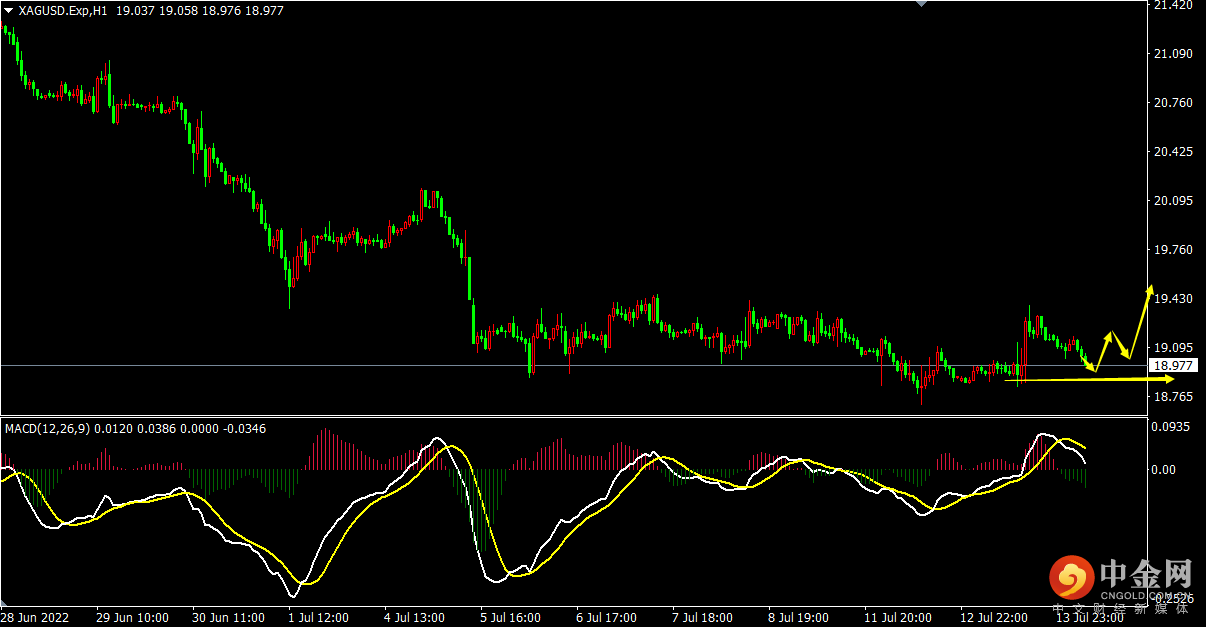The image size is (1206, 627).
Task: Click the gray chart shift triangle marker
Action: point(922,4)
